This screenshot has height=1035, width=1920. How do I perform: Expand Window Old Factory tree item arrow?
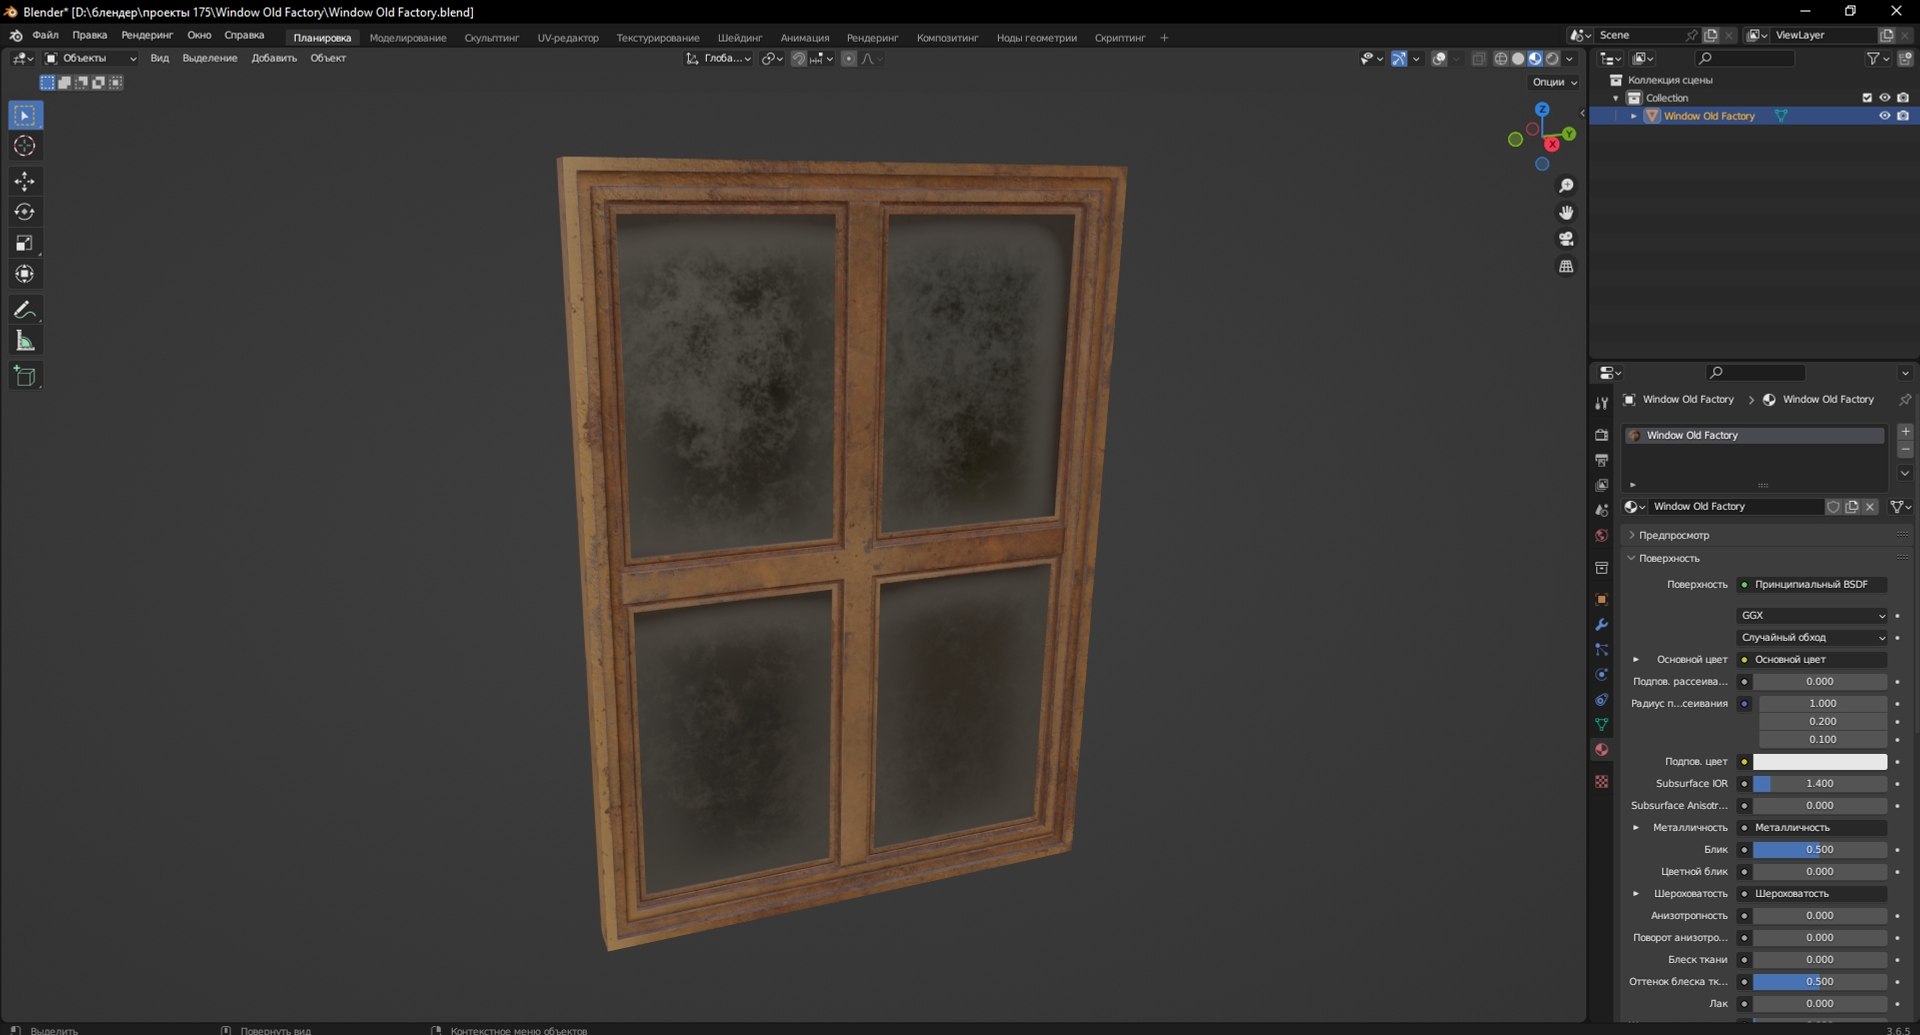(1634, 116)
